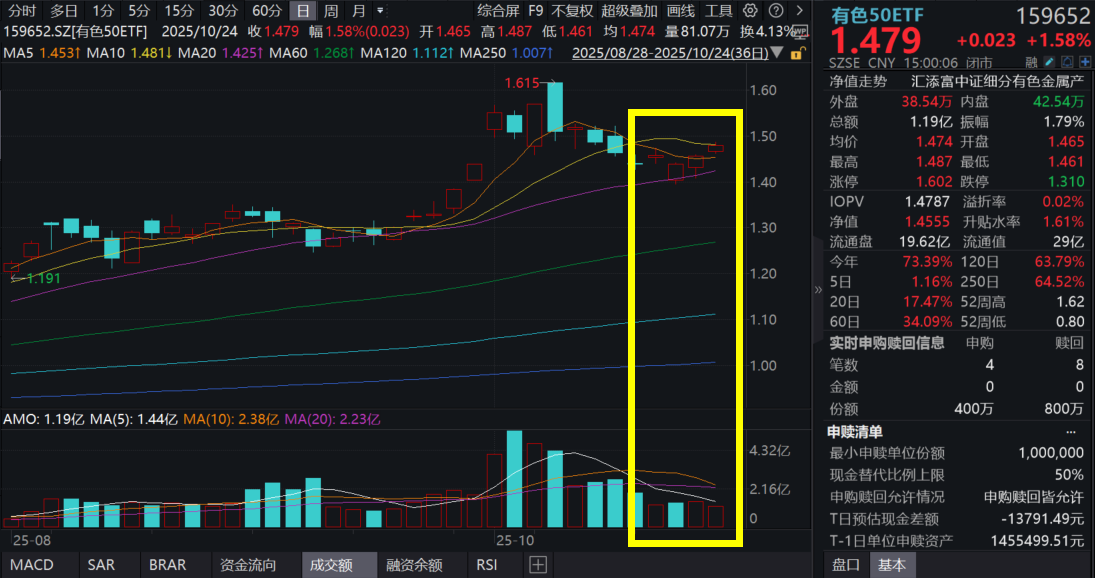1095x578 pixels.
Task: Click the pencil annotation icon beside 有色50ETF
Action: 1049,62
